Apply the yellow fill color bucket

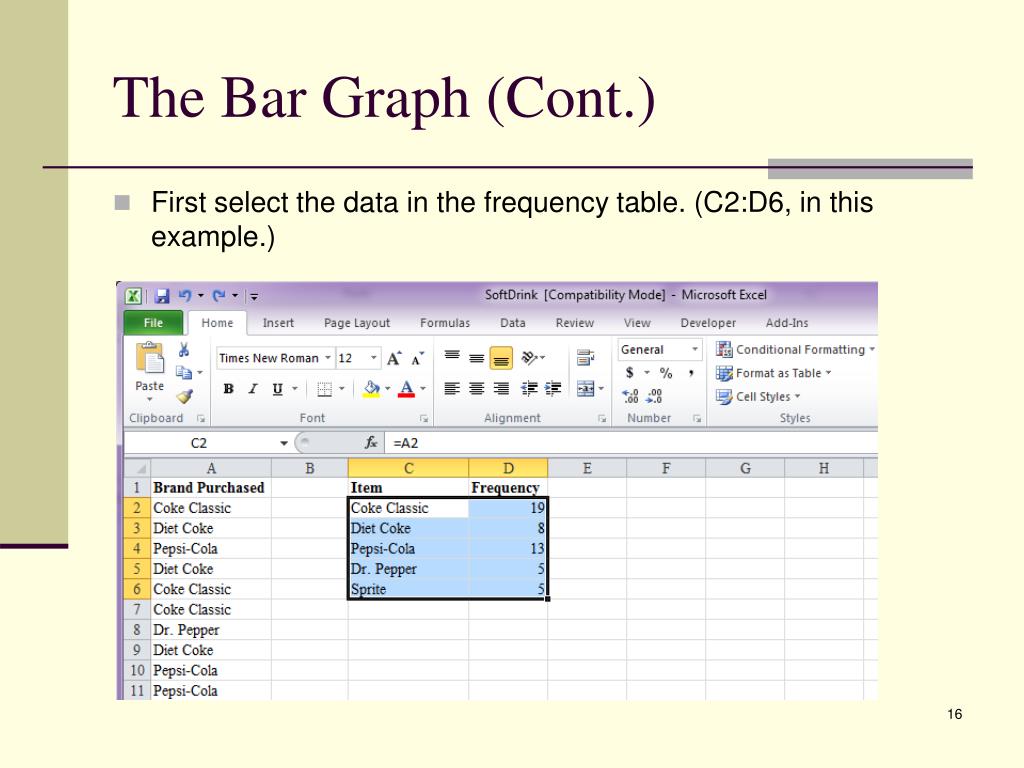pos(372,389)
